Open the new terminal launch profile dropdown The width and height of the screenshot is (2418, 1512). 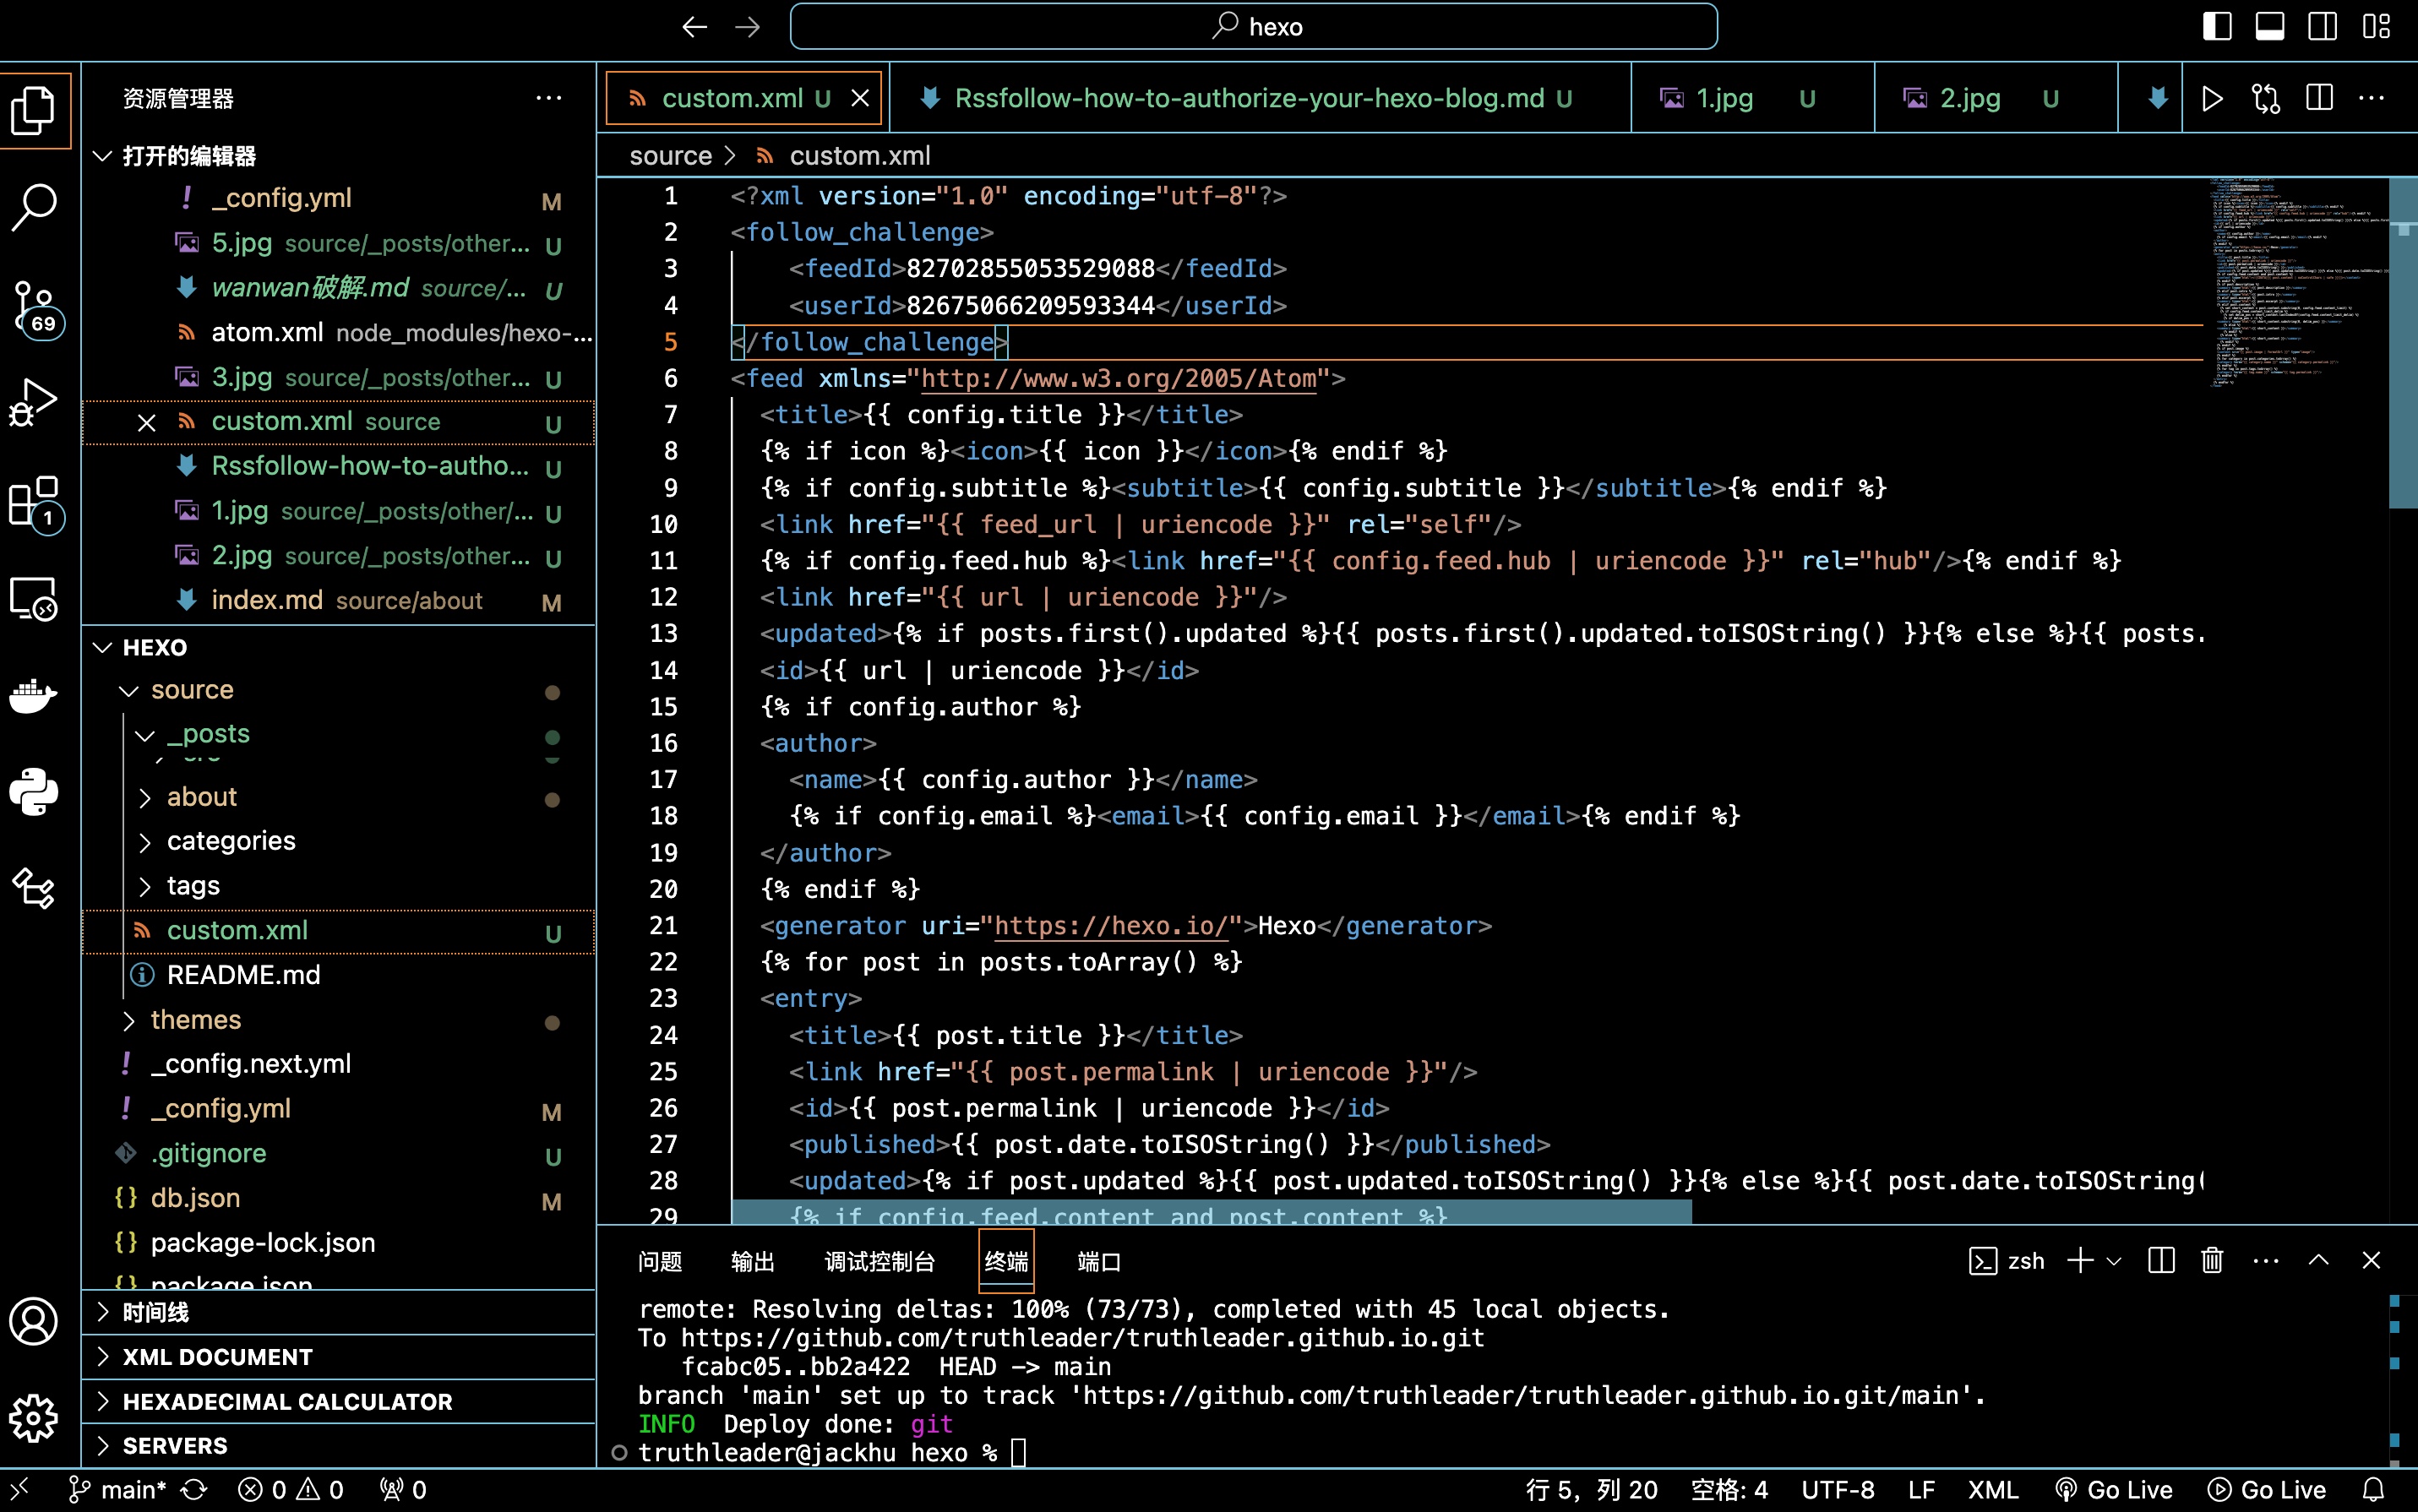pos(2114,1261)
